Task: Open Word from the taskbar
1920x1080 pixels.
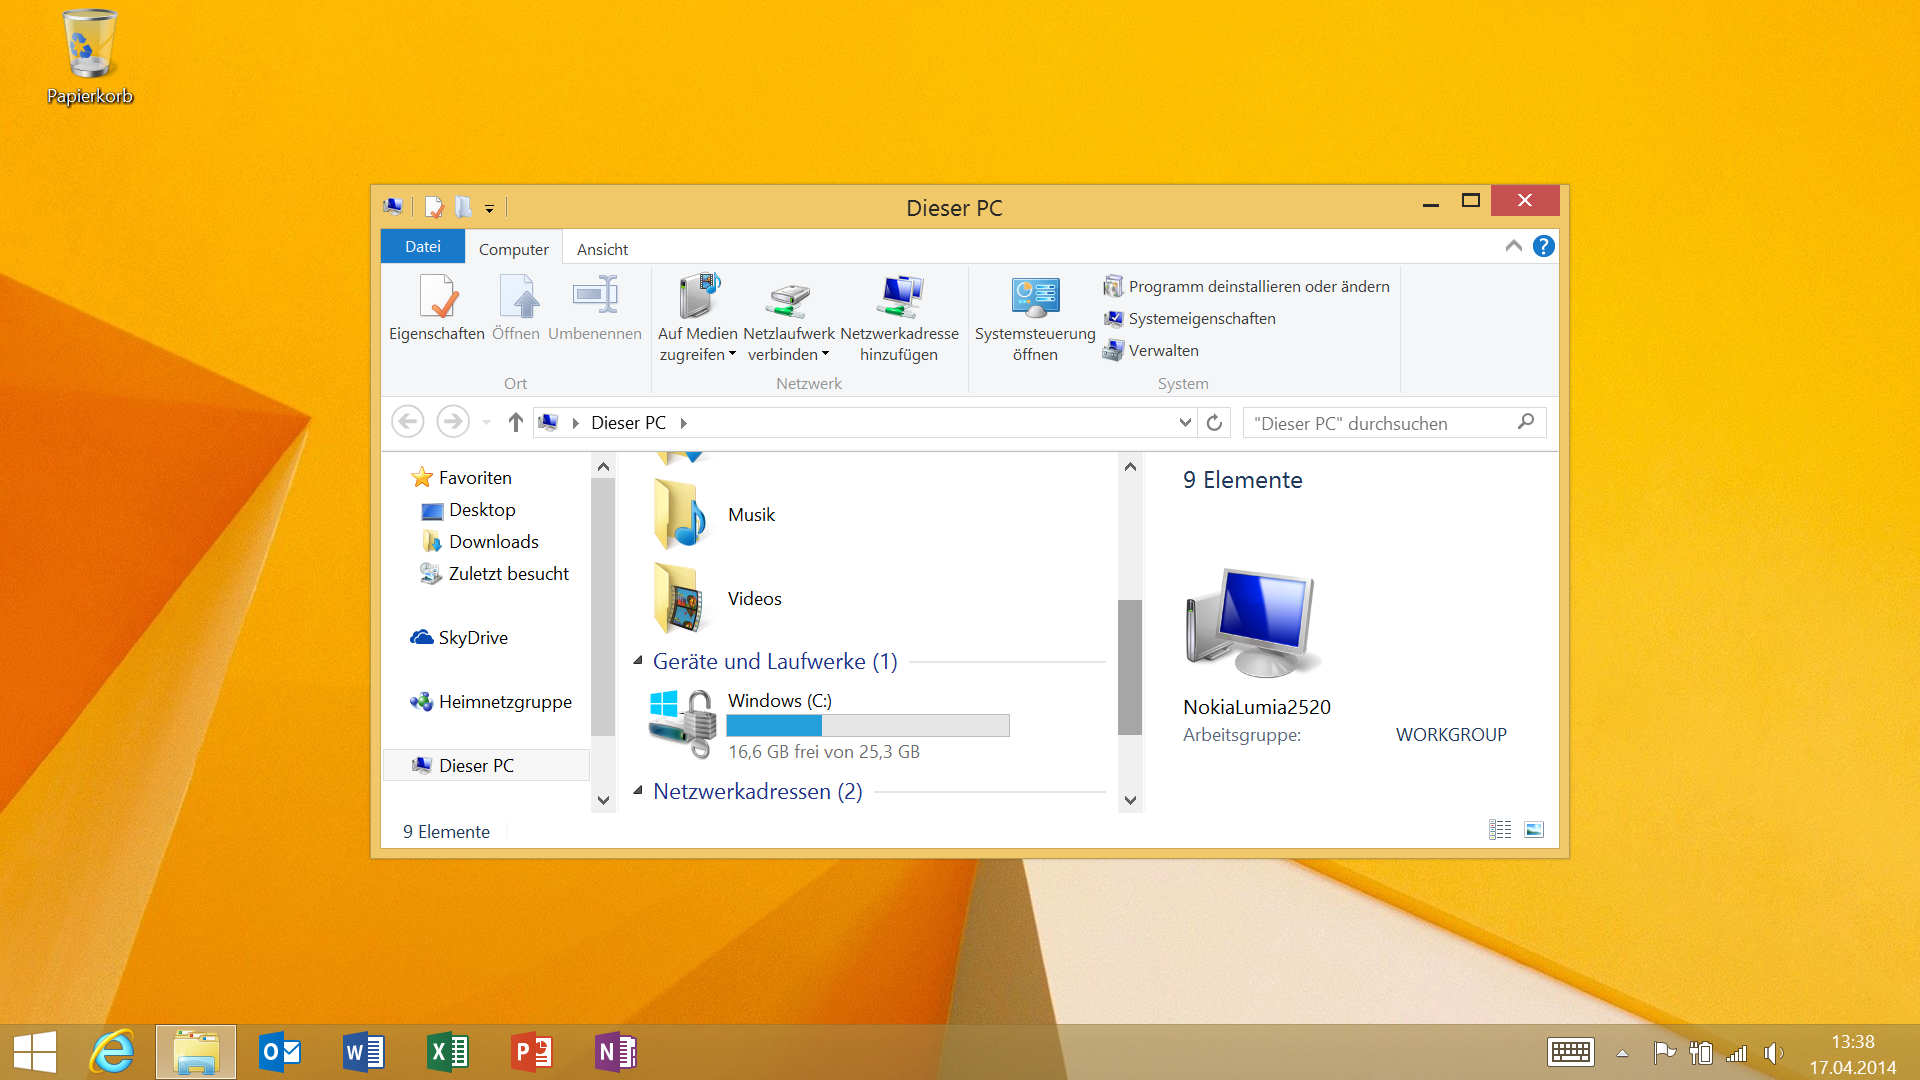Action: 363,1052
